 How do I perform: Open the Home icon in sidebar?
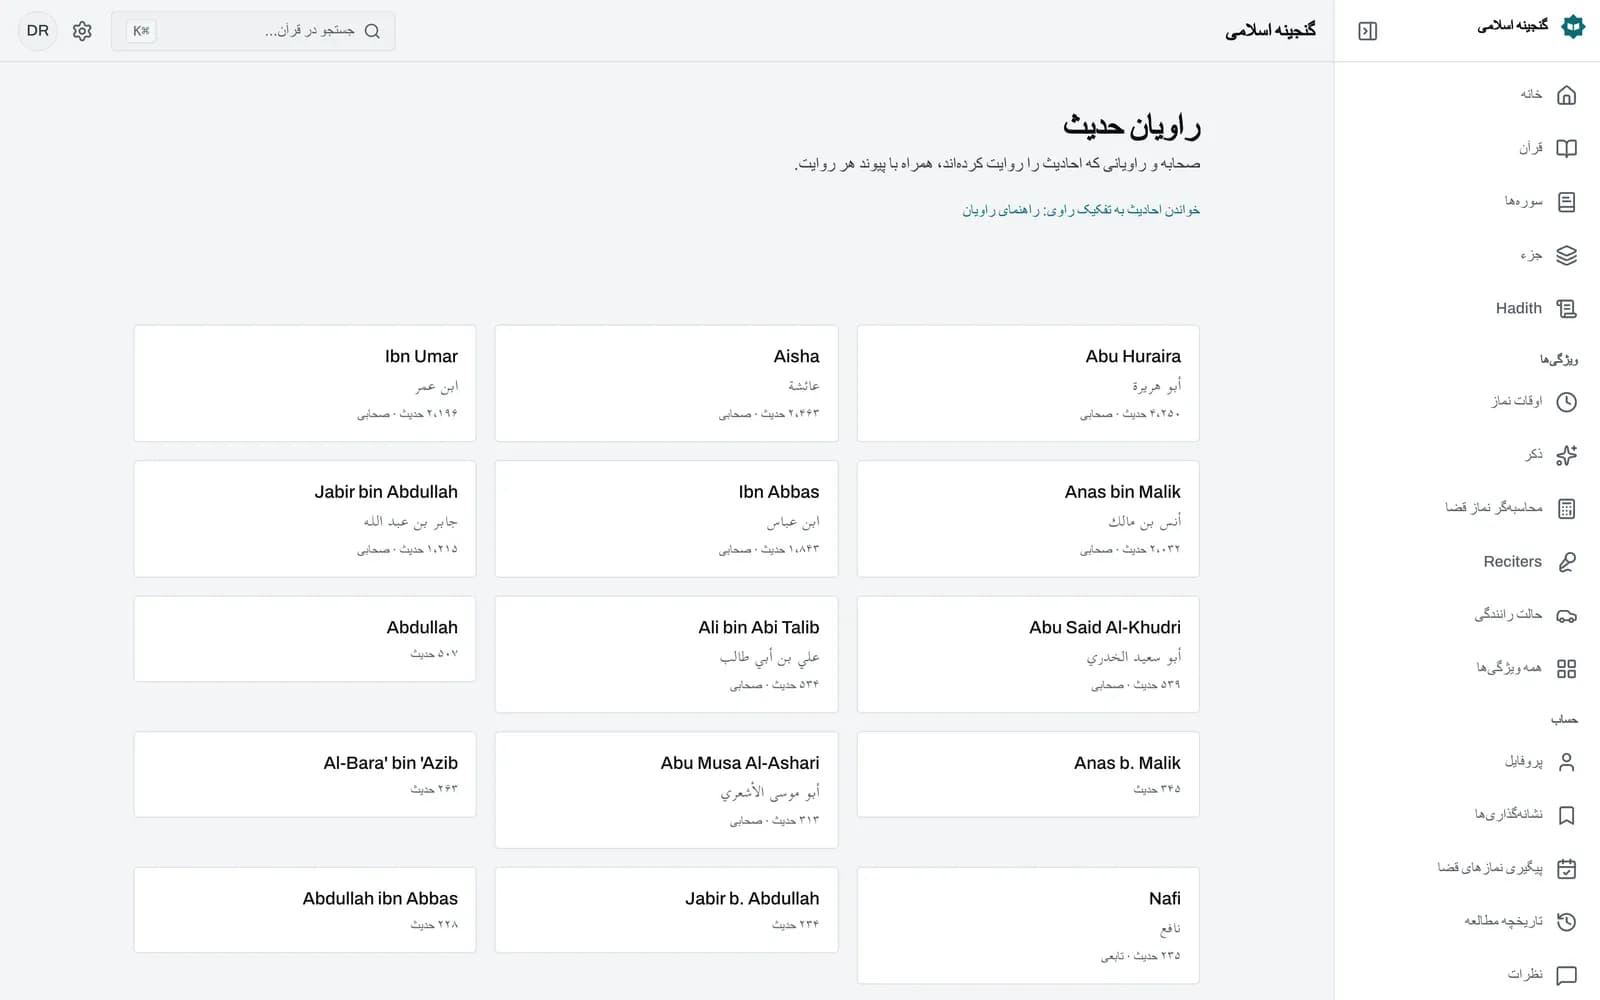[1566, 95]
